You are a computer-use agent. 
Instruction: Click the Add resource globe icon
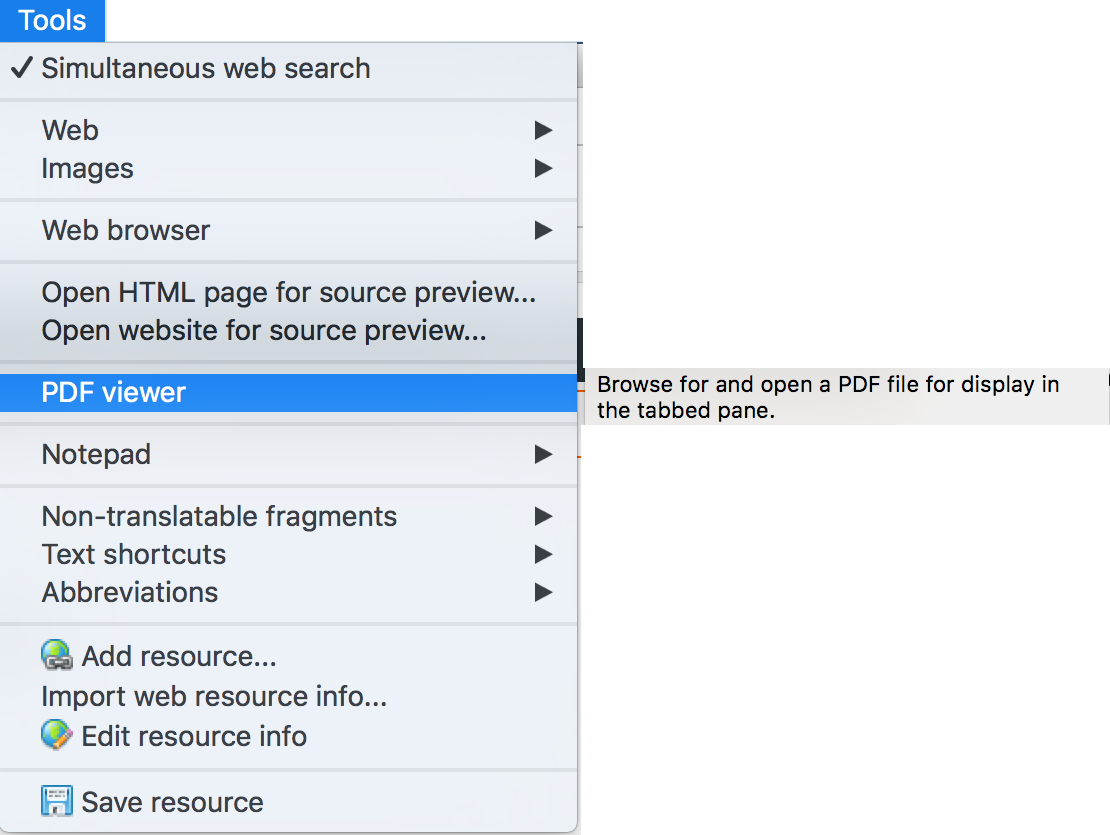(x=57, y=655)
